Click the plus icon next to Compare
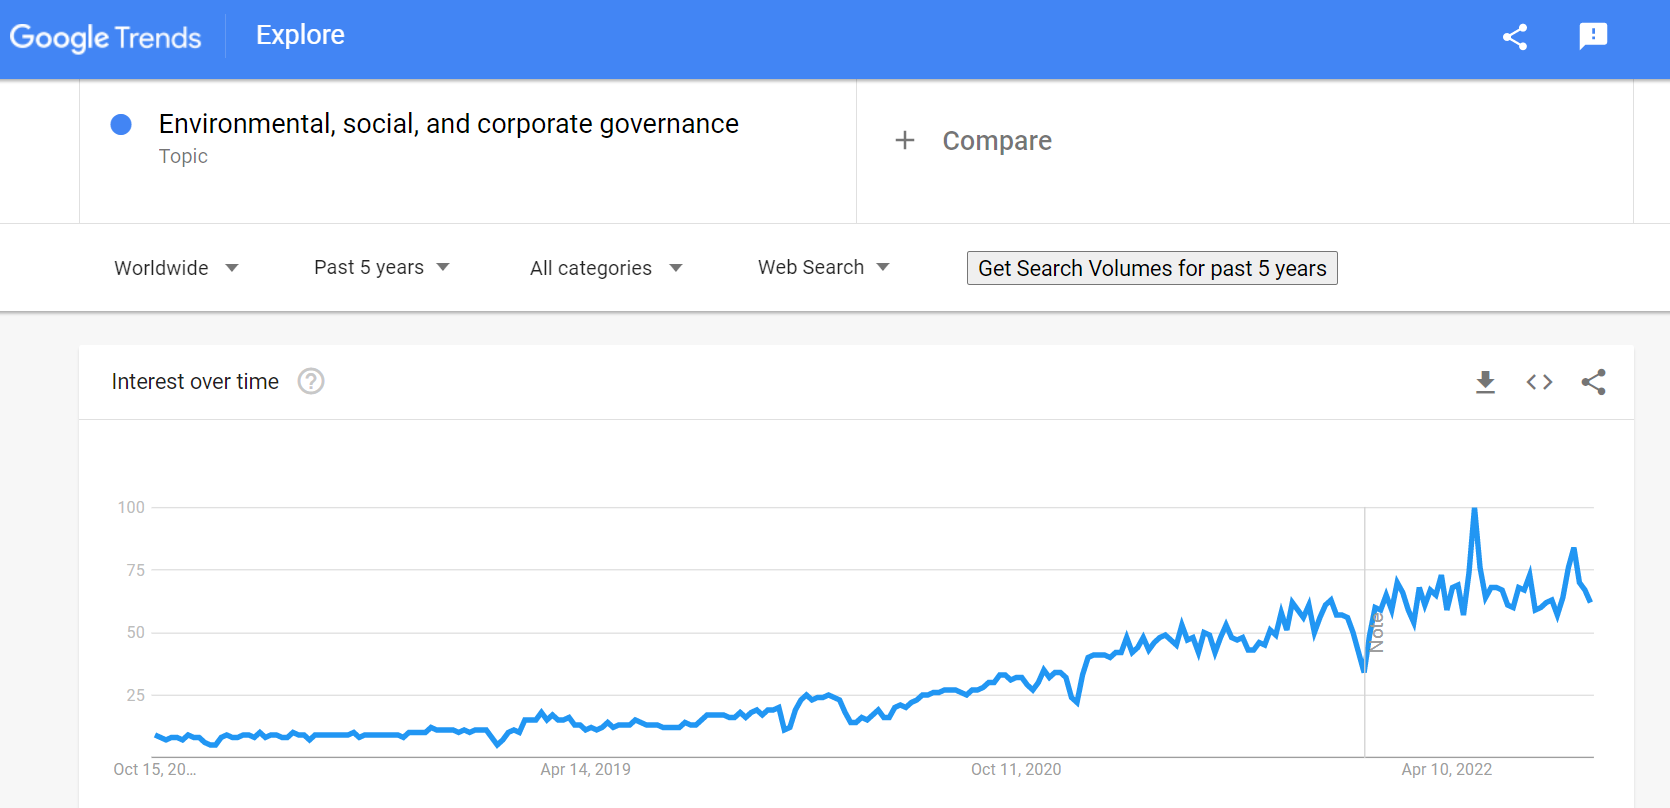Image resolution: width=1670 pixels, height=808 pixels. pyautogui.click(x=905, y=140)
